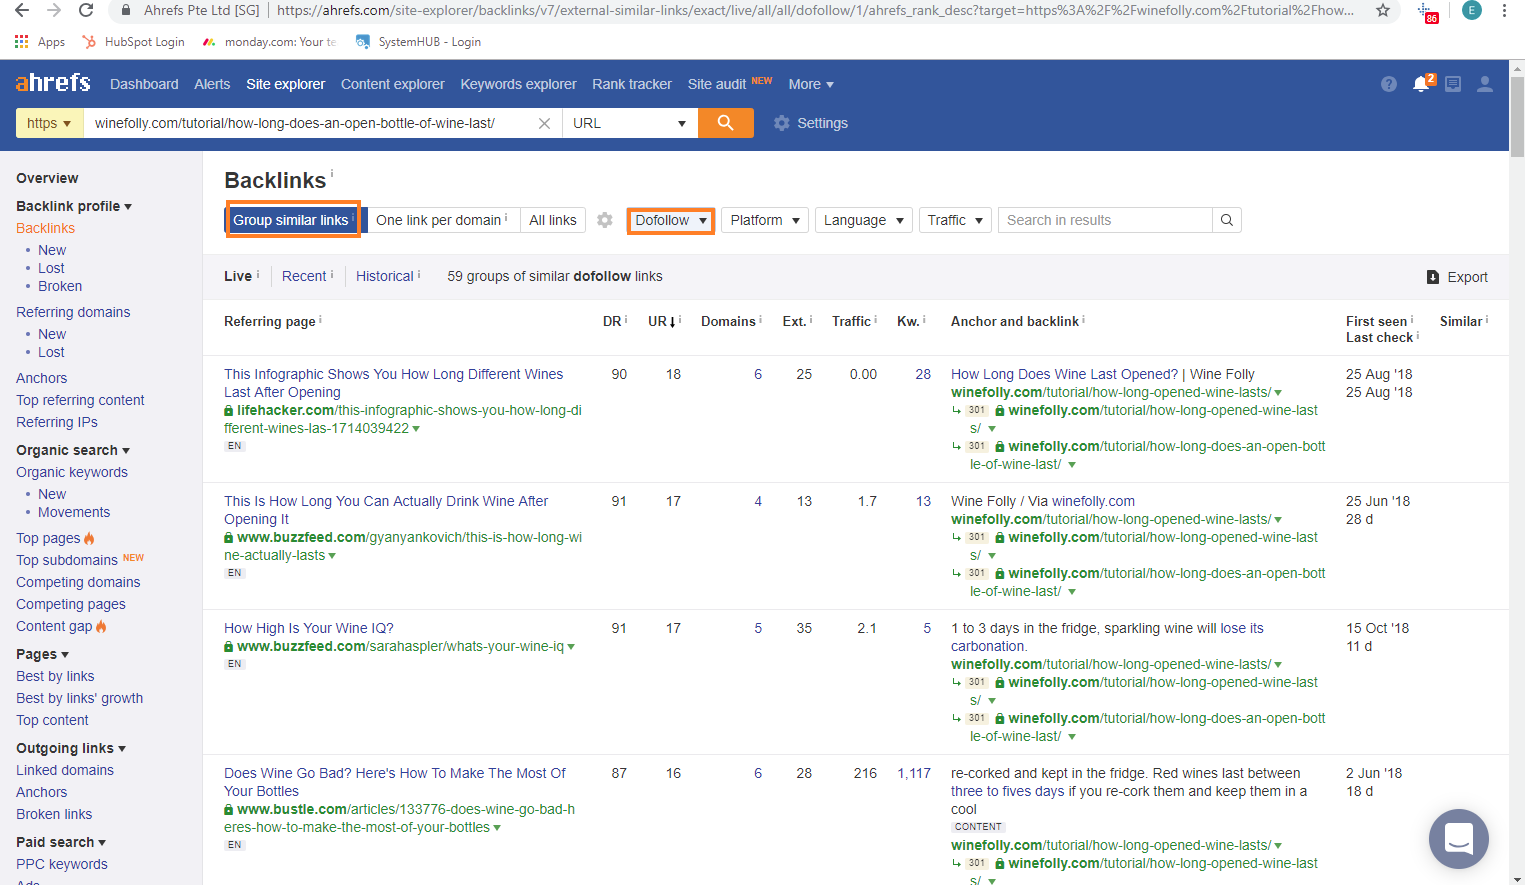Open the Dofollow filter dropdown
Screen dimensions: 1525x885
pyautogui.click(x=671, y=220)
